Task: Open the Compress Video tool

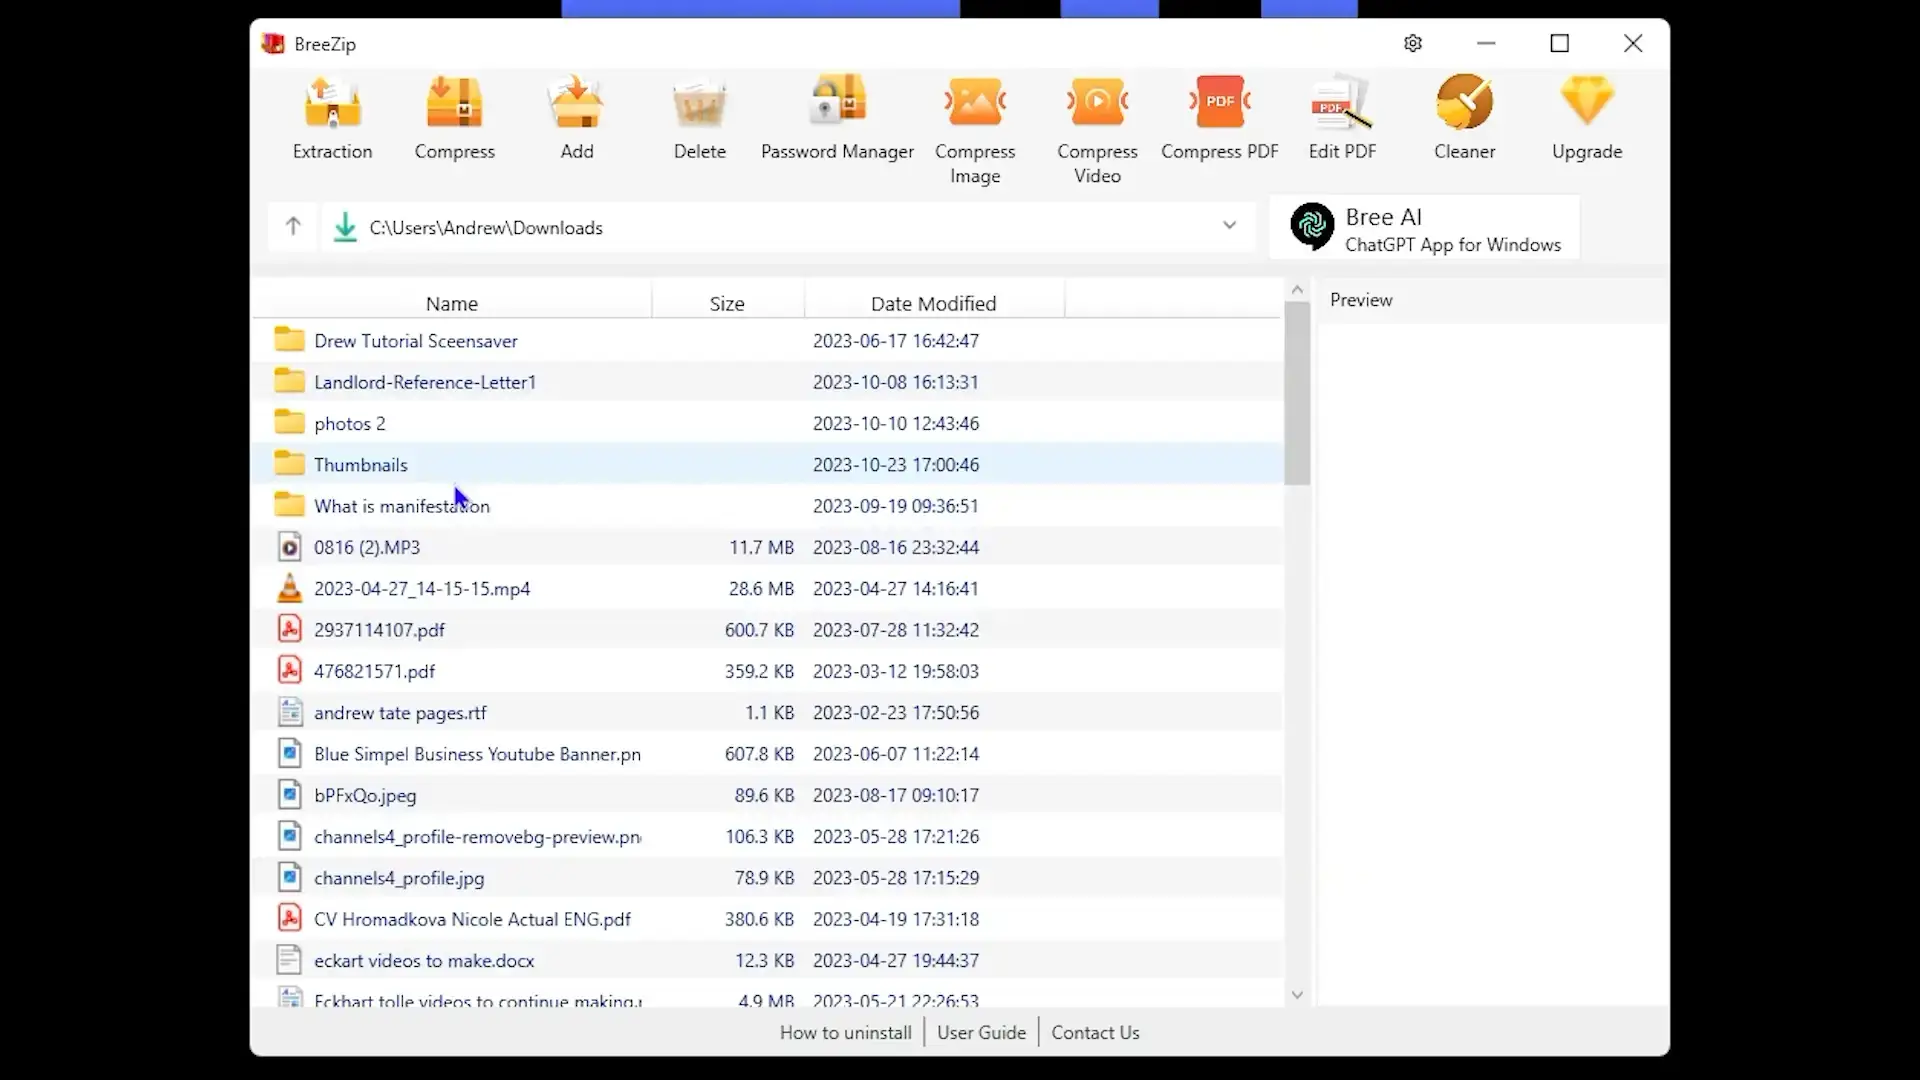Action: [1097, 110]
